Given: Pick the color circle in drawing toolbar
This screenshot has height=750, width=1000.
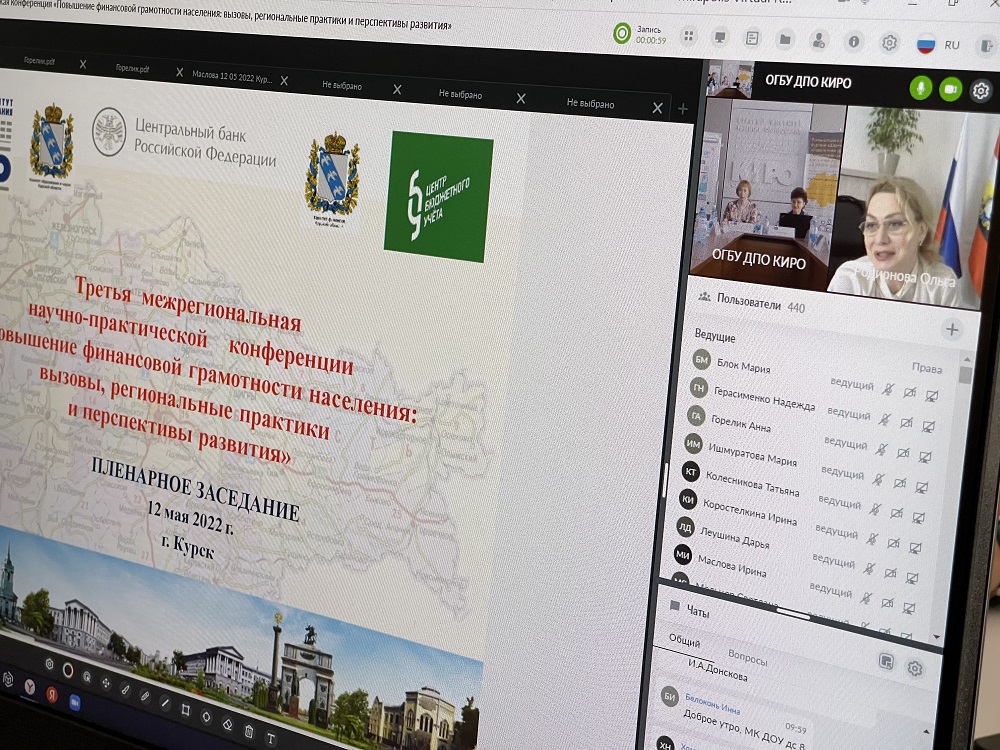Looking at the screenshot, I should point(68,669).
